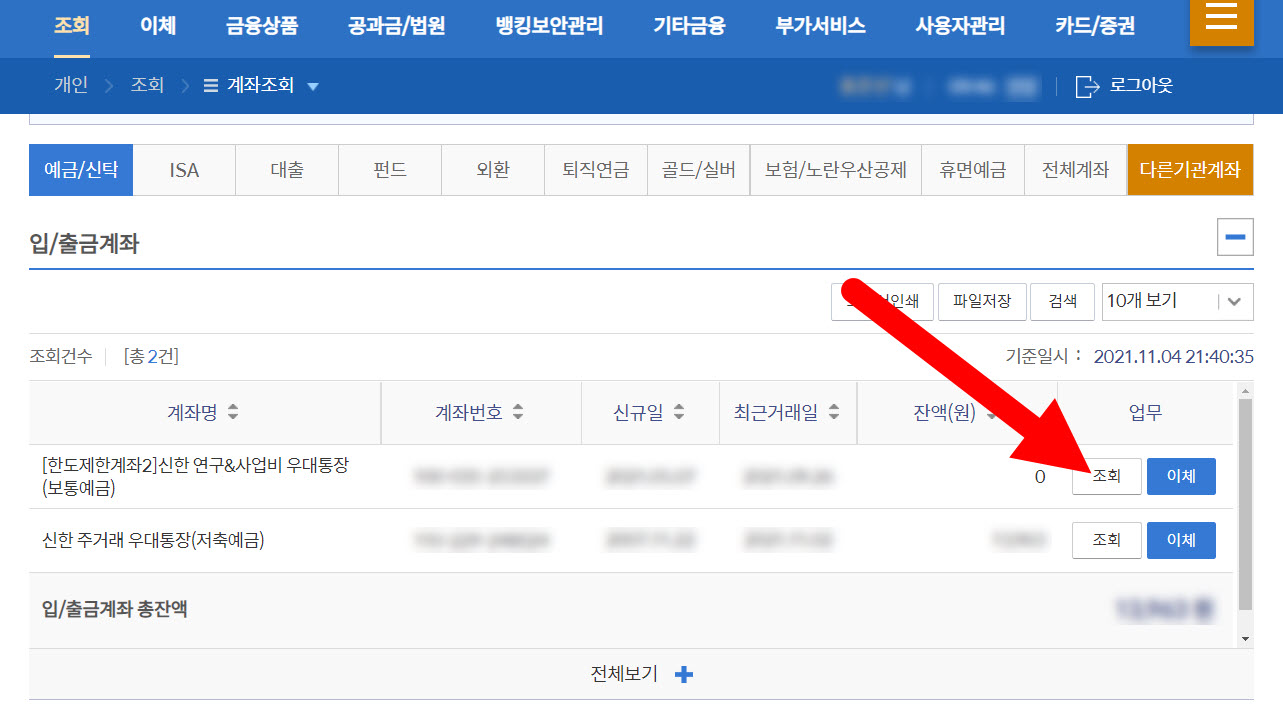Viewport: 1283px width, 704px height.
Task: Click the 업무 column header
Action: (x=1146, y=412)
